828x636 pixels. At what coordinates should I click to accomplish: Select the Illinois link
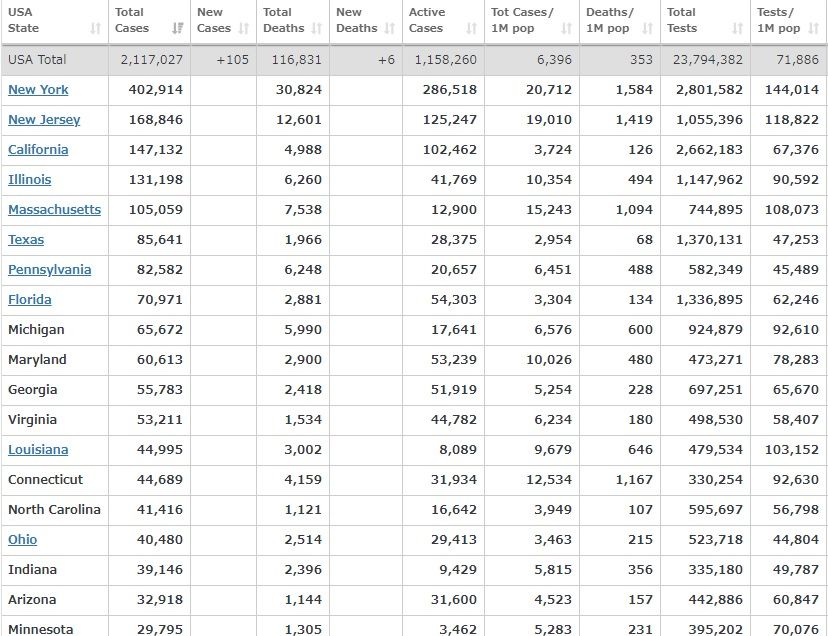pyautogui.click(x=29, y=180)
